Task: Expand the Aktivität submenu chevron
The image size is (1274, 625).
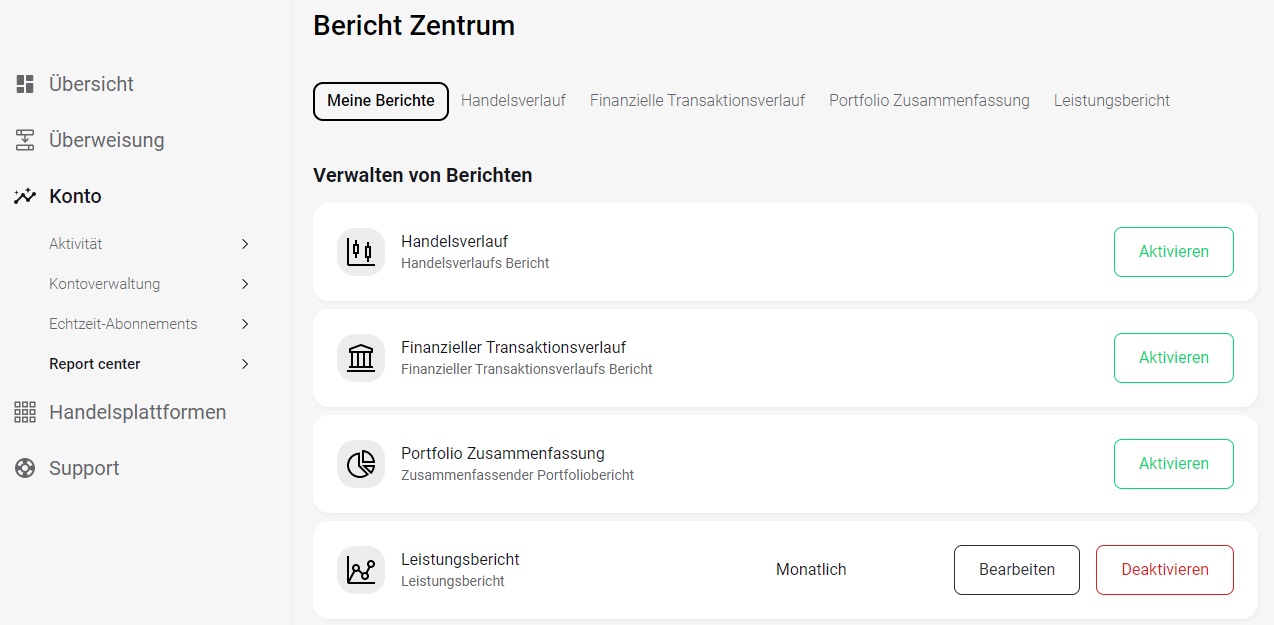Action: coord(245,244)
